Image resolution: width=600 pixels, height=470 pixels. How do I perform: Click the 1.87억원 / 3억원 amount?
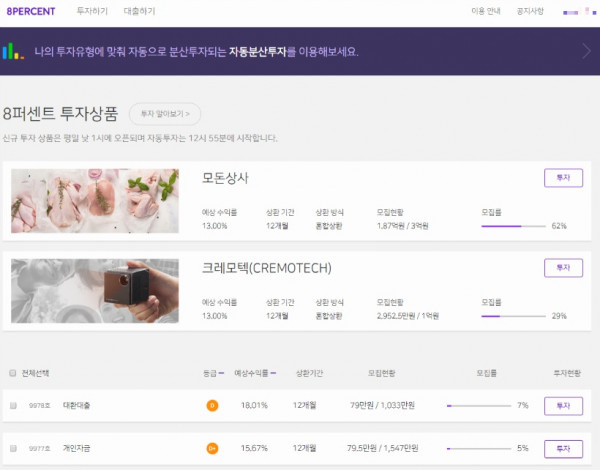click(402, 226)
